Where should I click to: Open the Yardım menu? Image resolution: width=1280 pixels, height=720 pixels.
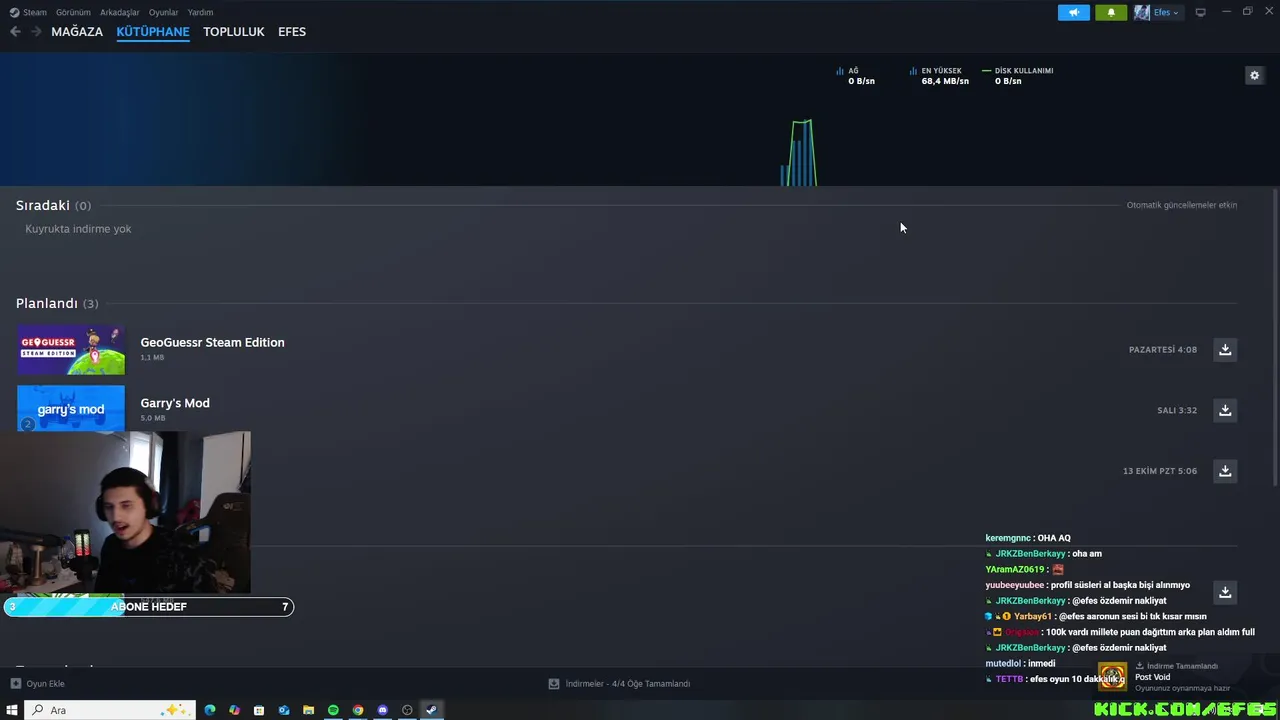(200, 12)
